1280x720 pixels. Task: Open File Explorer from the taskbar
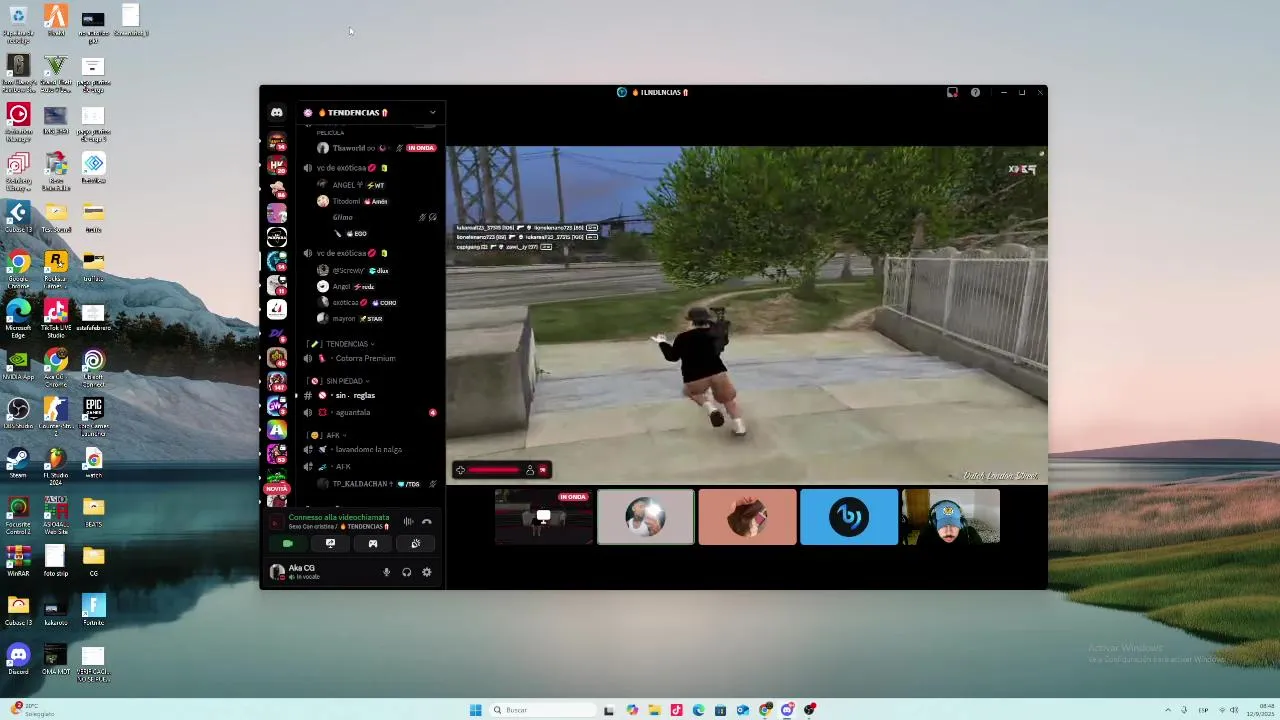[x=654, y=710]
